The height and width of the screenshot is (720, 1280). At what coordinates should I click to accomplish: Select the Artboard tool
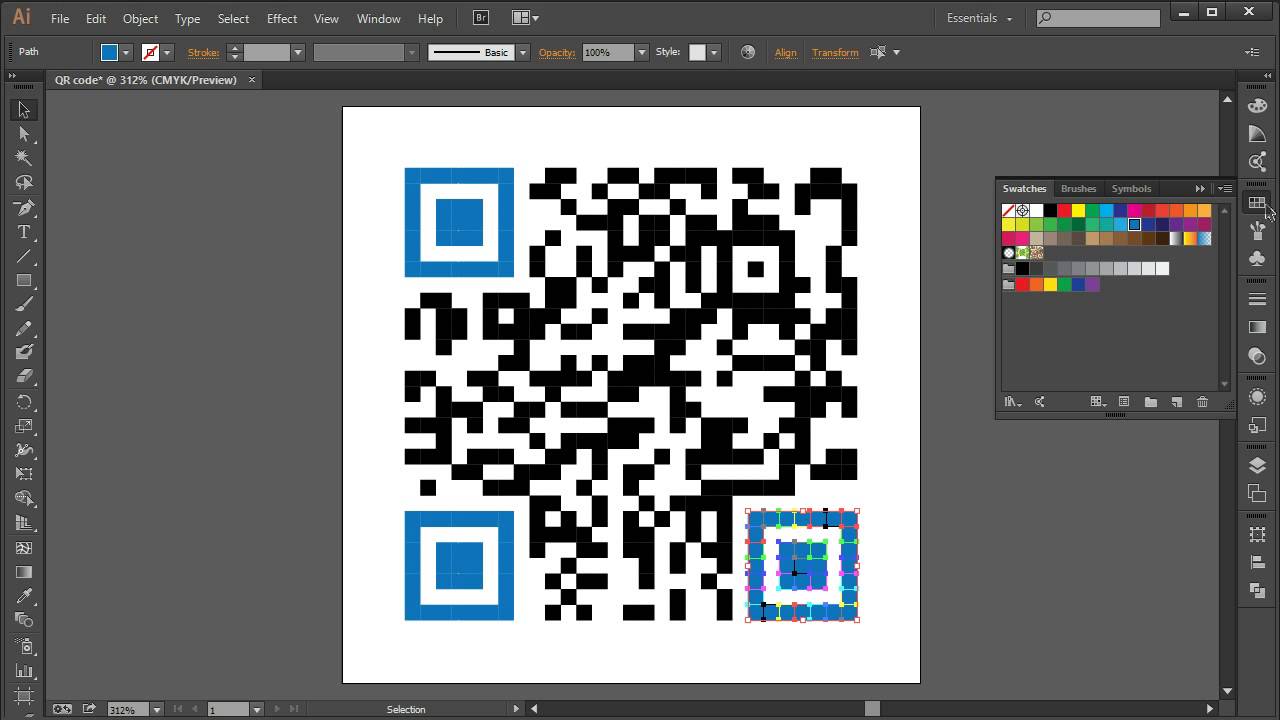tap(24, 695)
